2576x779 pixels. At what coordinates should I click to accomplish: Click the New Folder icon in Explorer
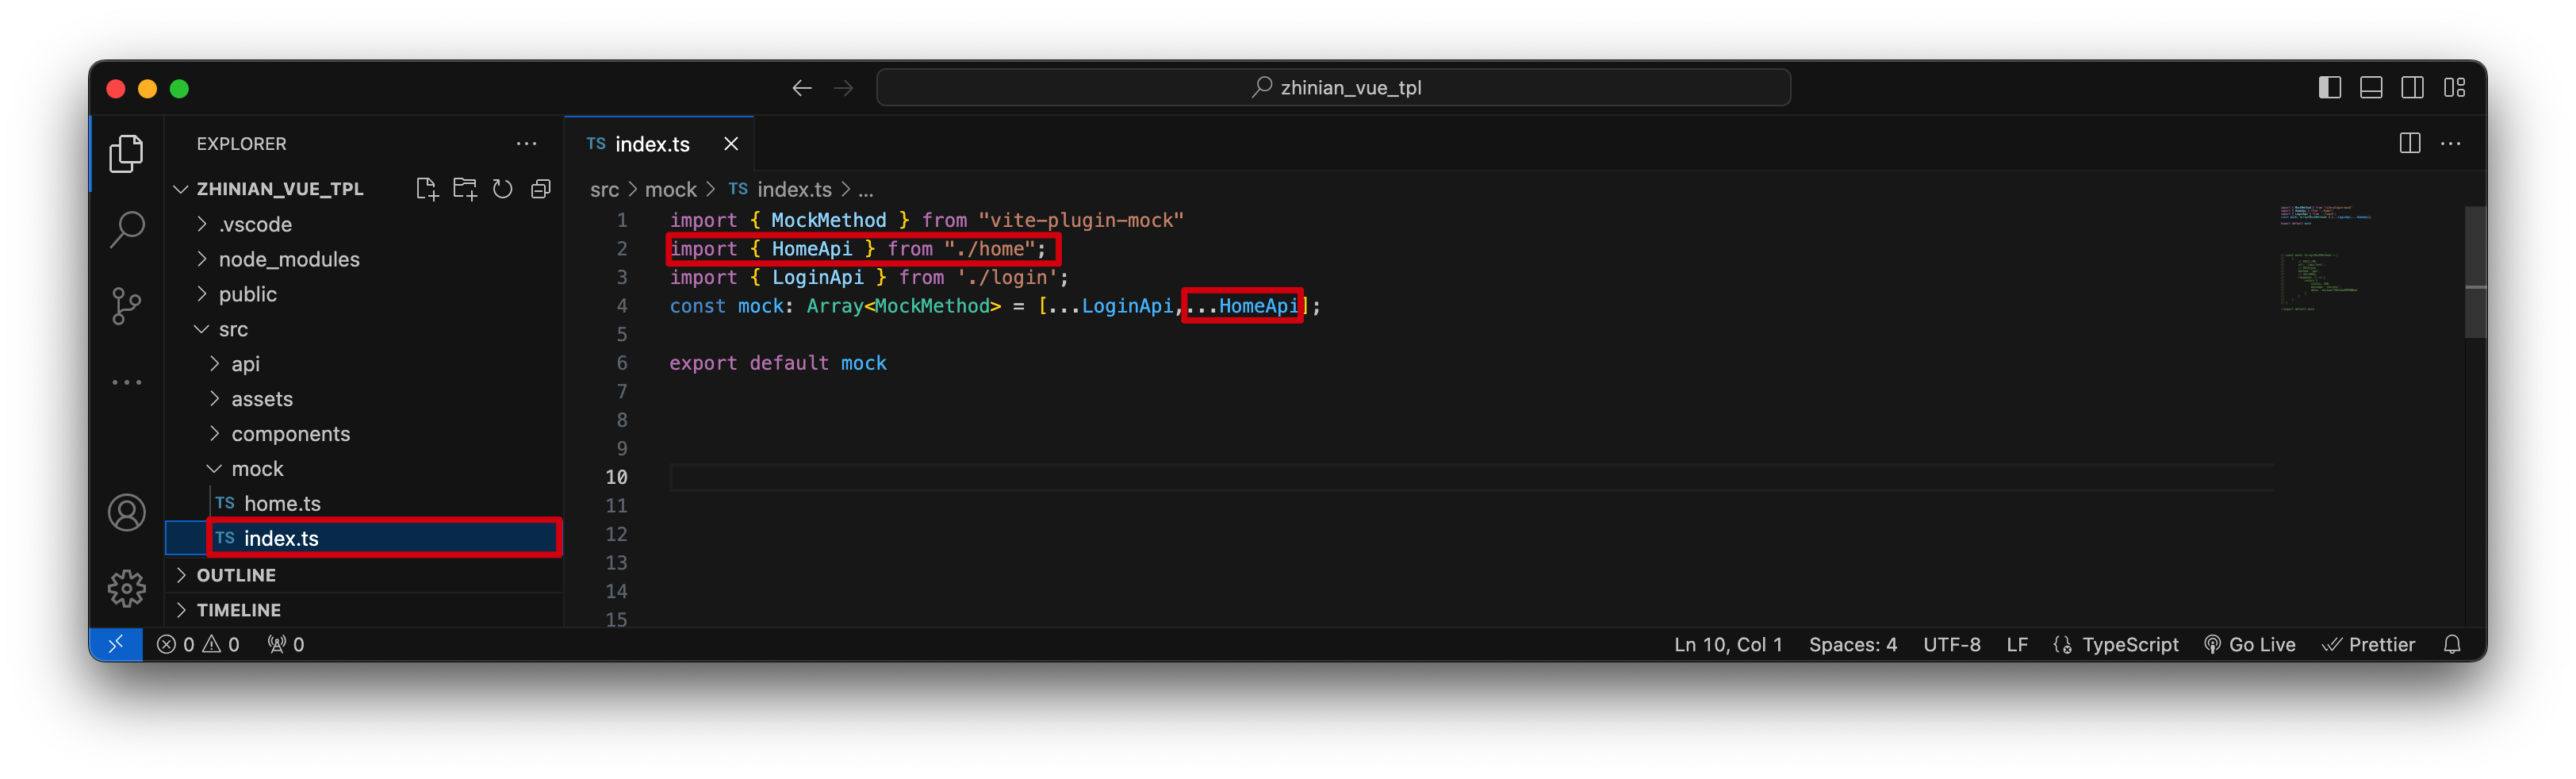point(465,189)
